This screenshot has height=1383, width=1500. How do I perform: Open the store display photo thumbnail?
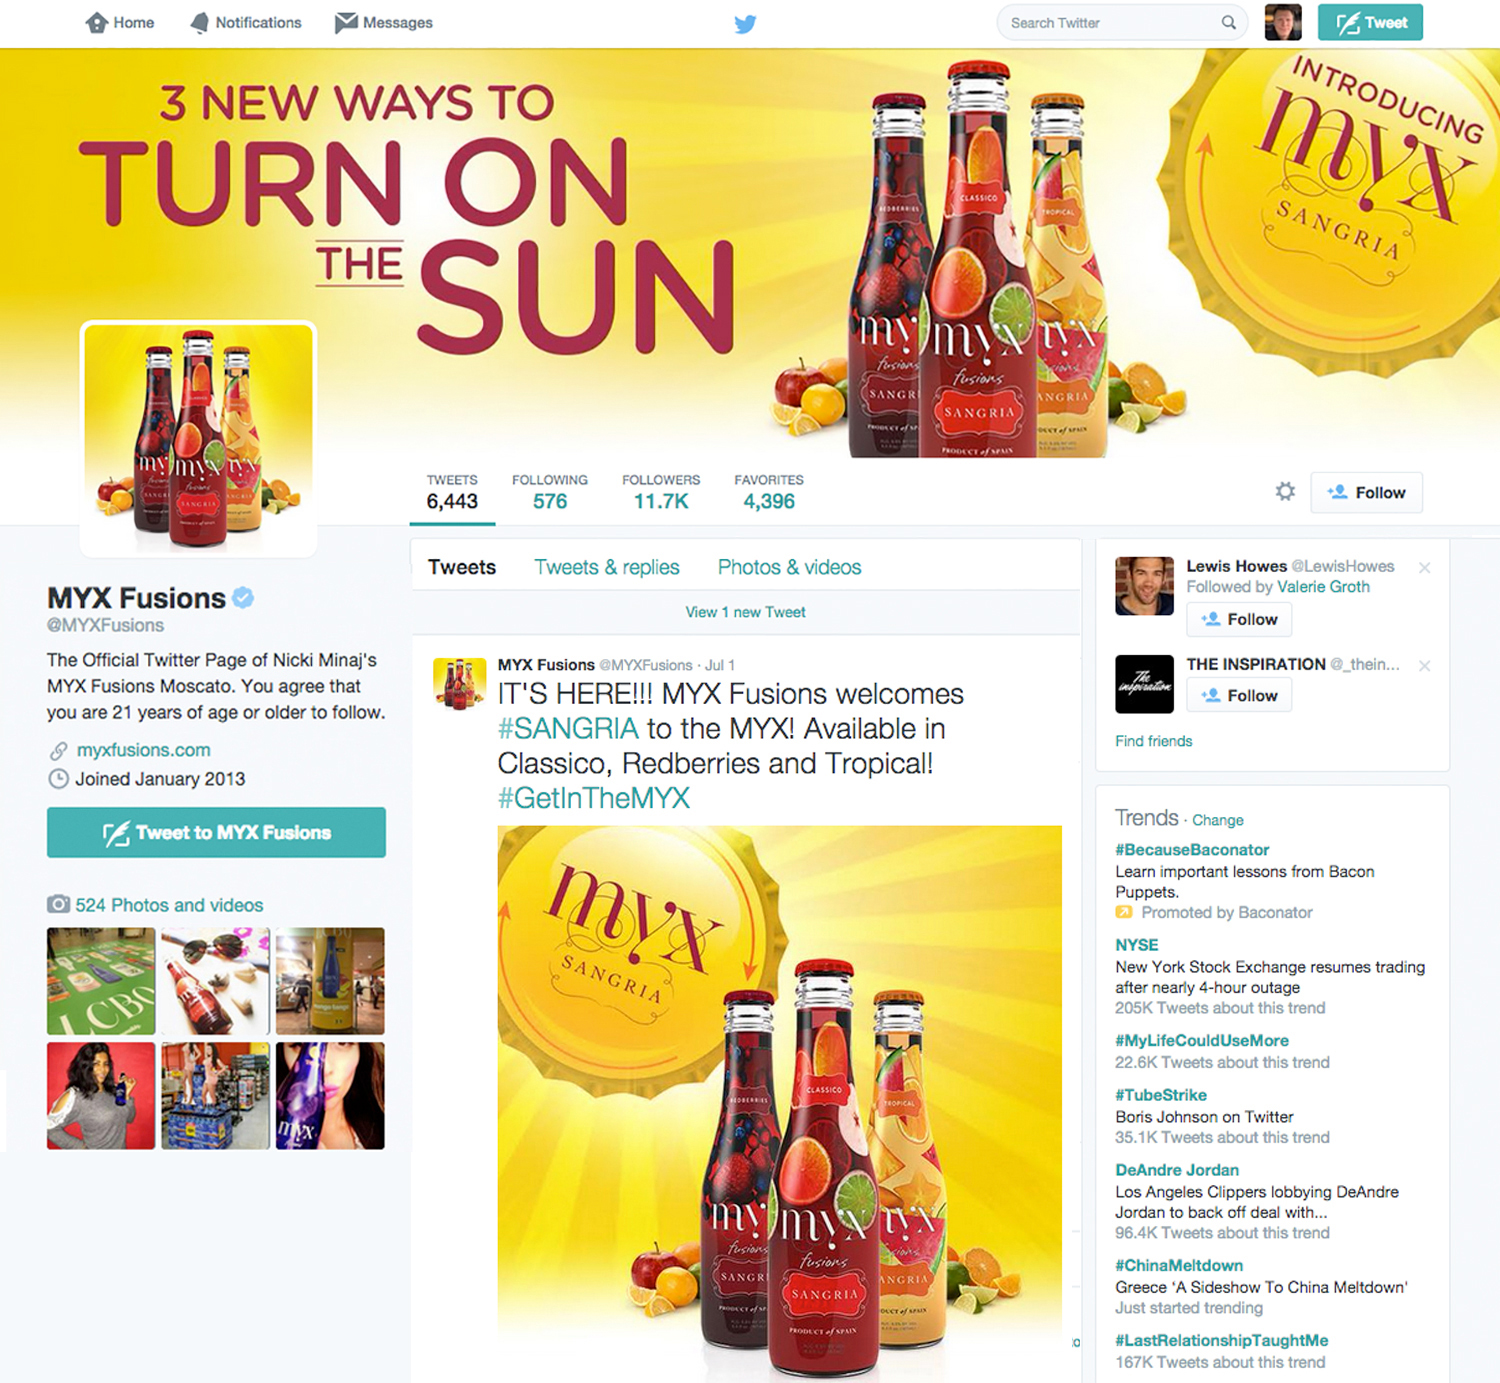point(215,1095)
